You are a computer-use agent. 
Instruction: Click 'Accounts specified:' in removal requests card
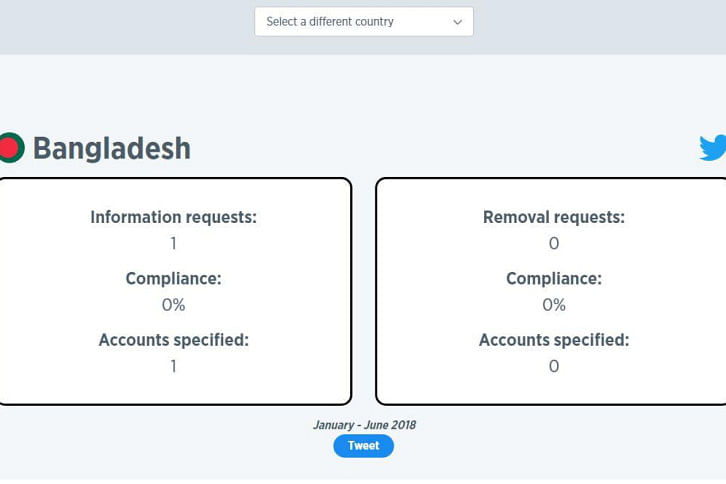554,340
